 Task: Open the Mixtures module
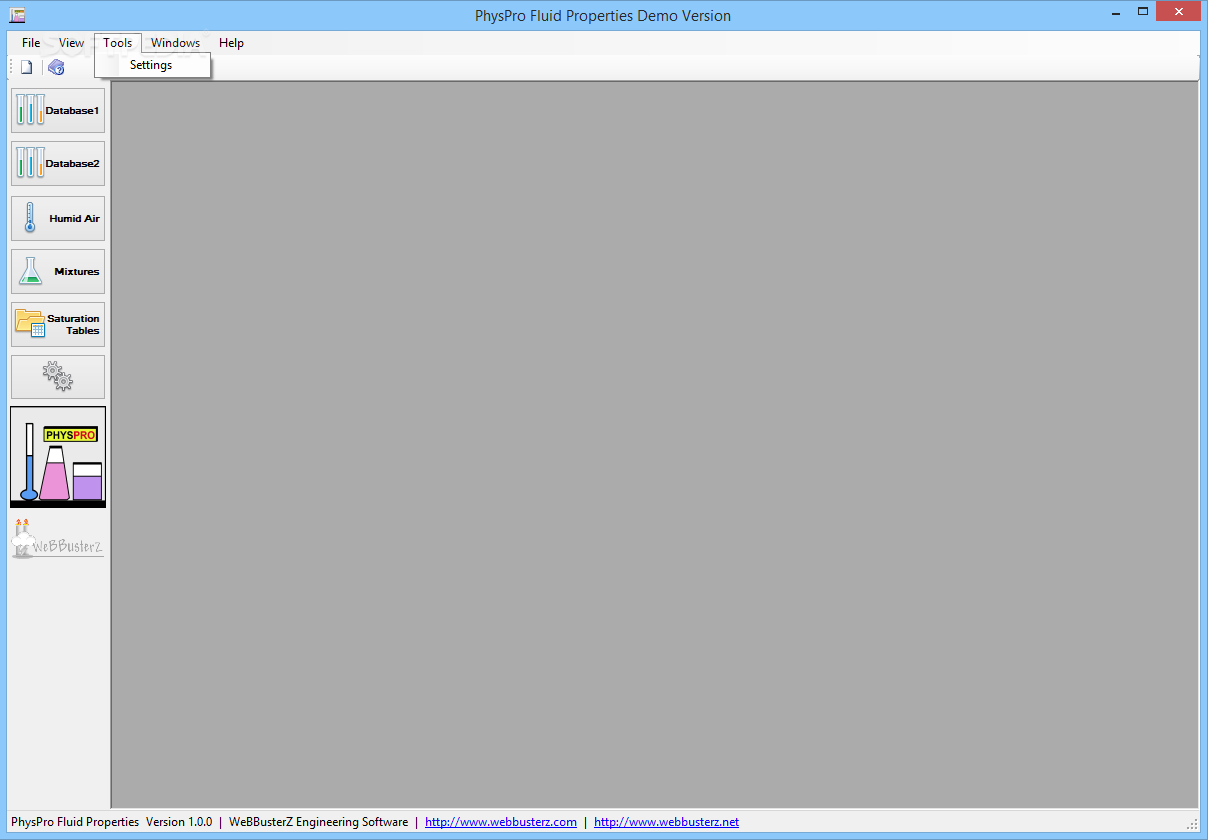(58, 271)
